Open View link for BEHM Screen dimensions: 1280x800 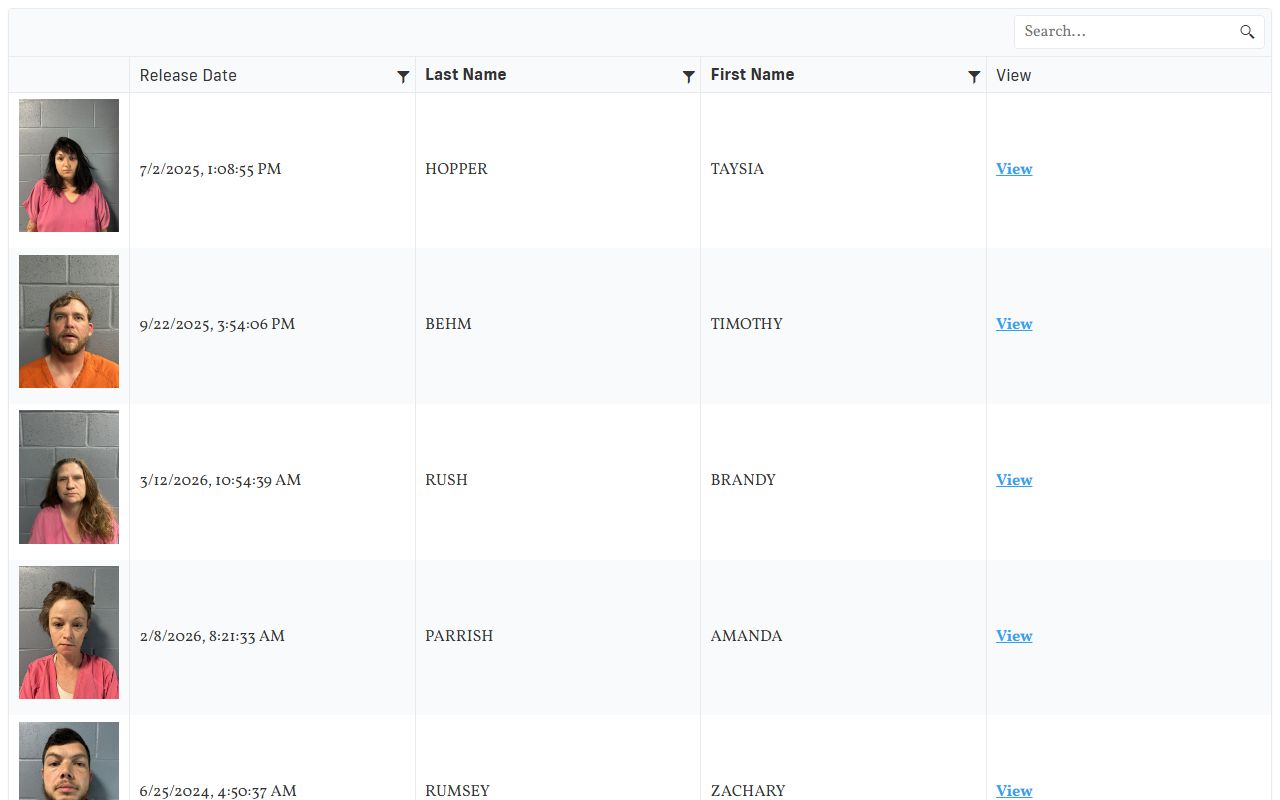pyautogui.click(x=1014, y=324)
